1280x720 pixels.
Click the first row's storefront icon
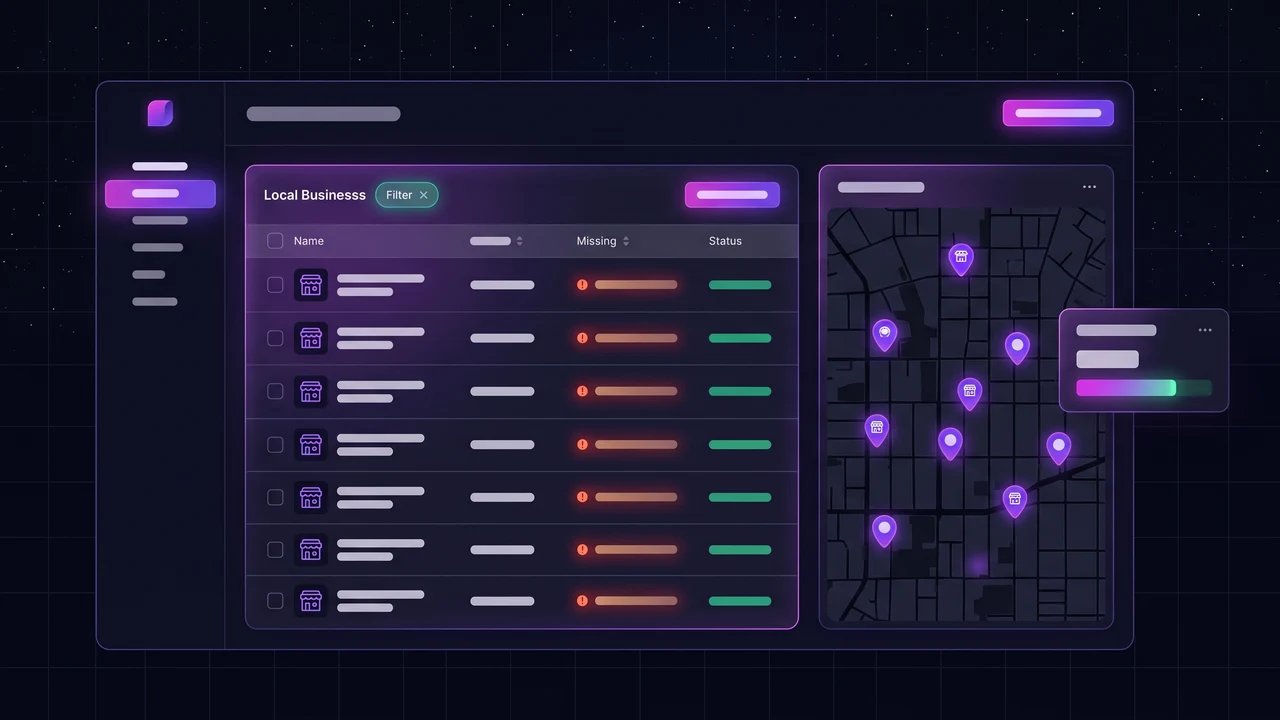(311, 285)
